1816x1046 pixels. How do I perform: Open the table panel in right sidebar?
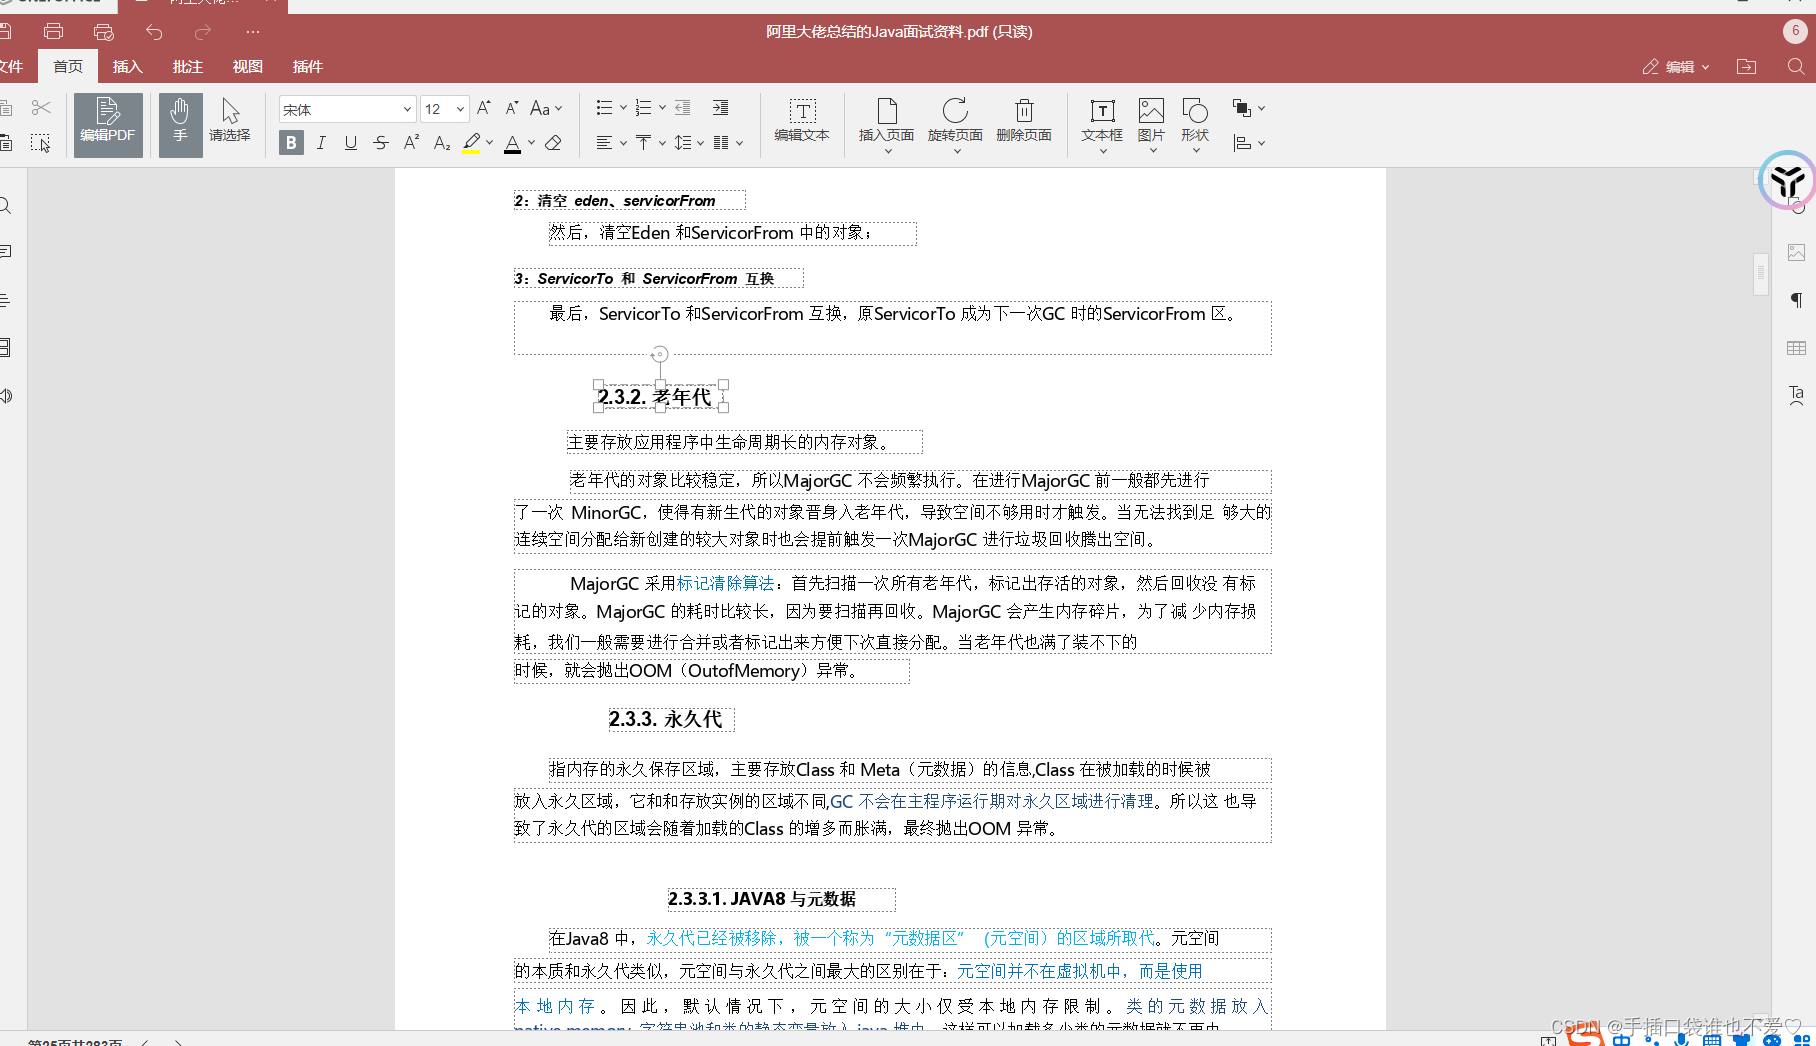coord(1796,348)
